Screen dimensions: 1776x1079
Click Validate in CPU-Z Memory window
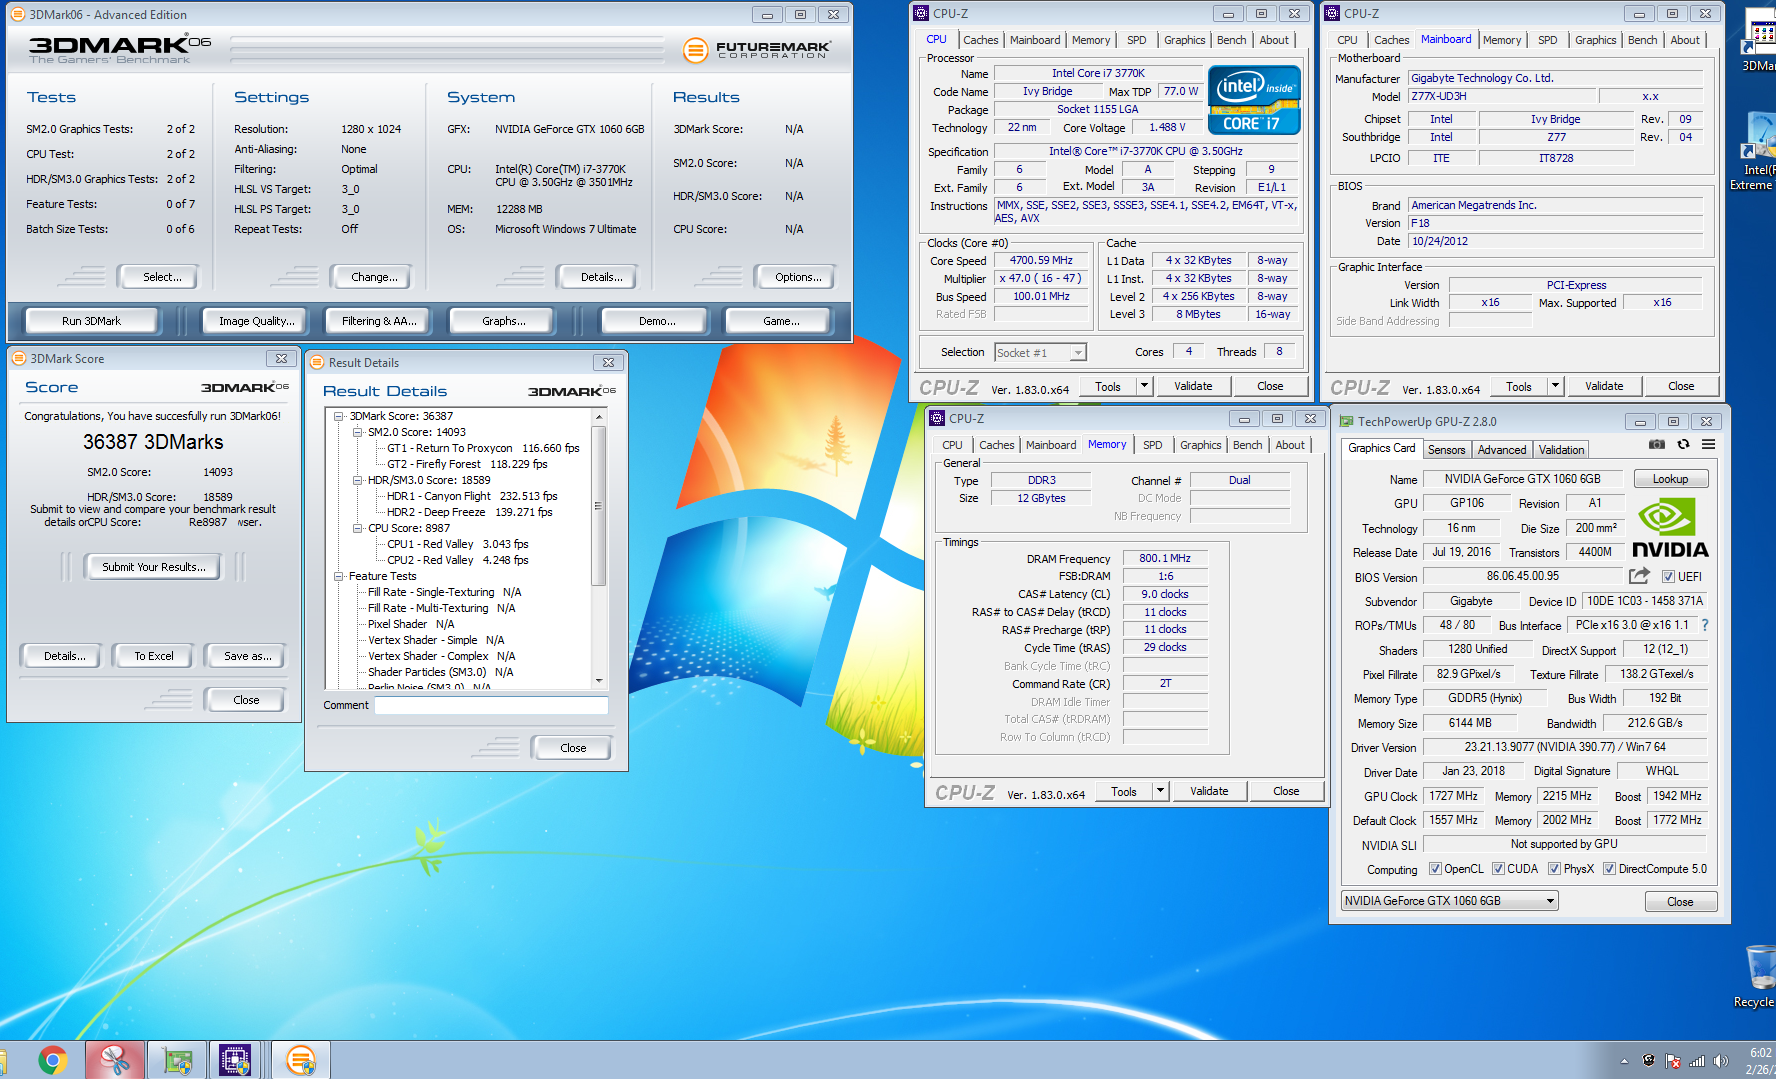[1209, 791]
